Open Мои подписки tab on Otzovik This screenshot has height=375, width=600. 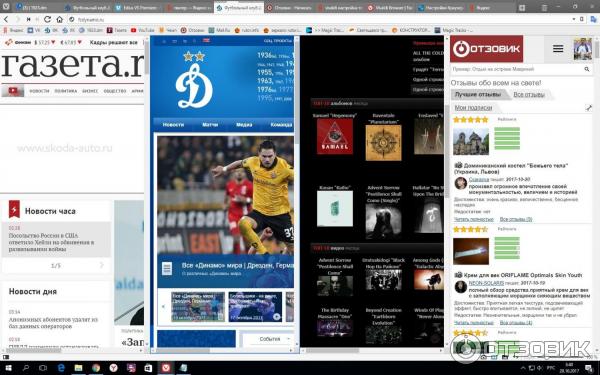pos(473,108)
